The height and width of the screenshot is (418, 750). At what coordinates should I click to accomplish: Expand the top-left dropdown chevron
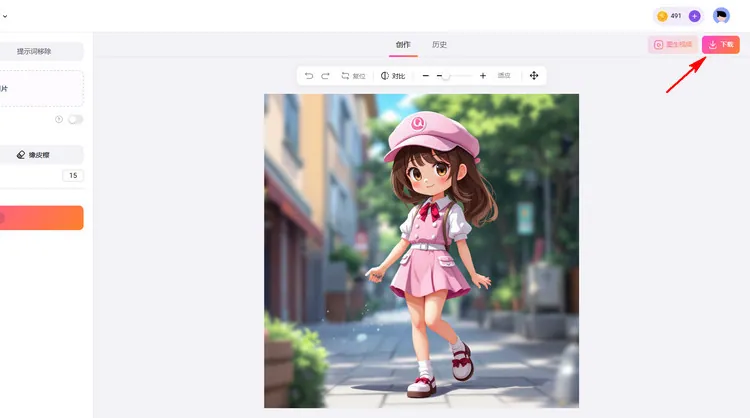[x=4, y=16]
